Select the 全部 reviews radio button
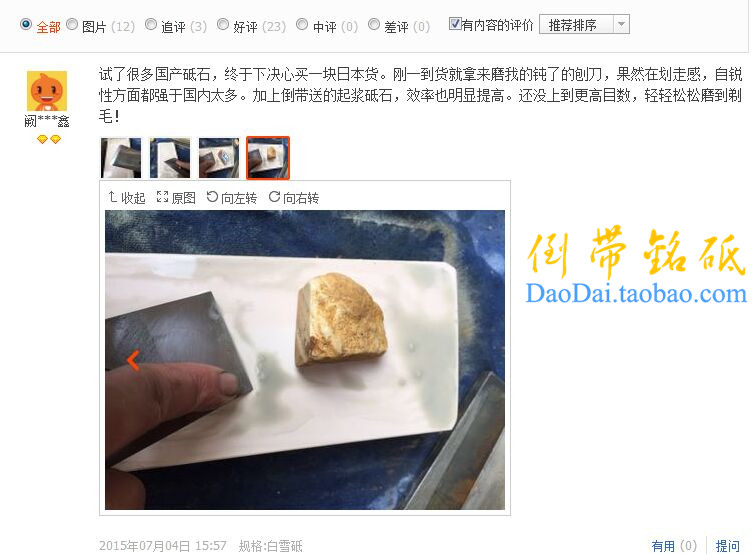The image size is (756, 554). pyautogui.click(x=26, y=24)
